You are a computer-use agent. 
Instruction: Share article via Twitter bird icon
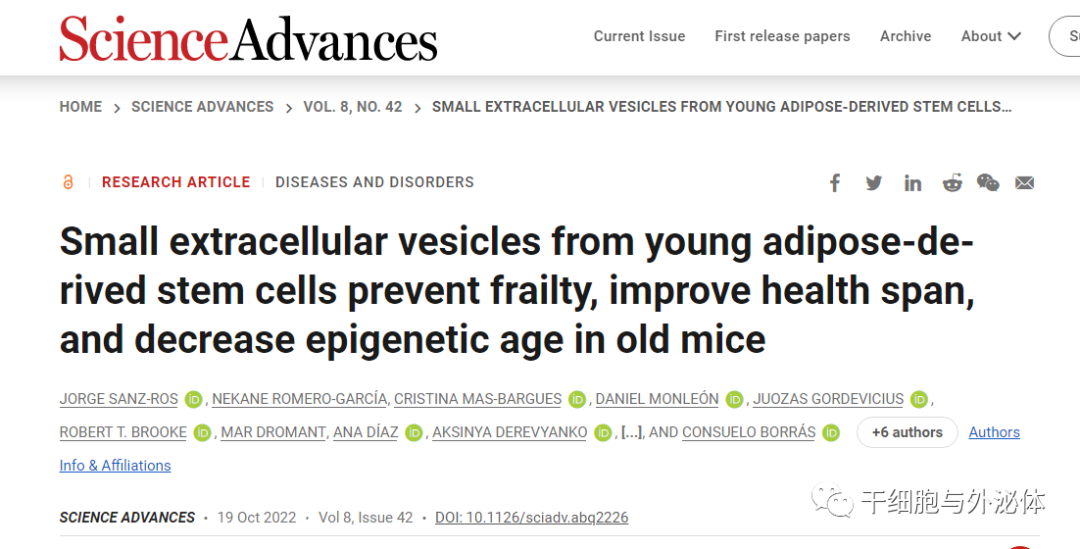click(x=874, y=183)
